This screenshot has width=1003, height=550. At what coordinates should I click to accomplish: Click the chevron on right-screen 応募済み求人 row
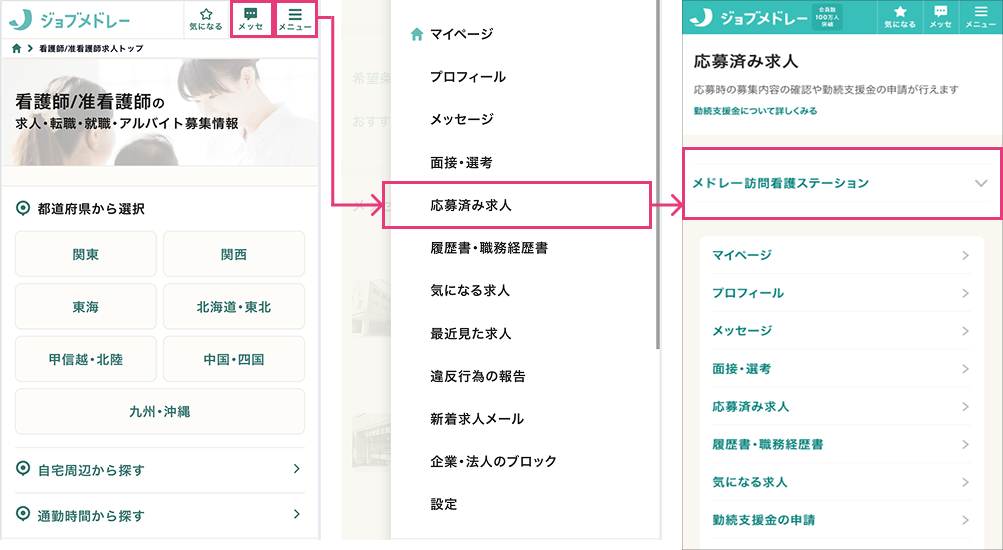(x=965, y=406)
